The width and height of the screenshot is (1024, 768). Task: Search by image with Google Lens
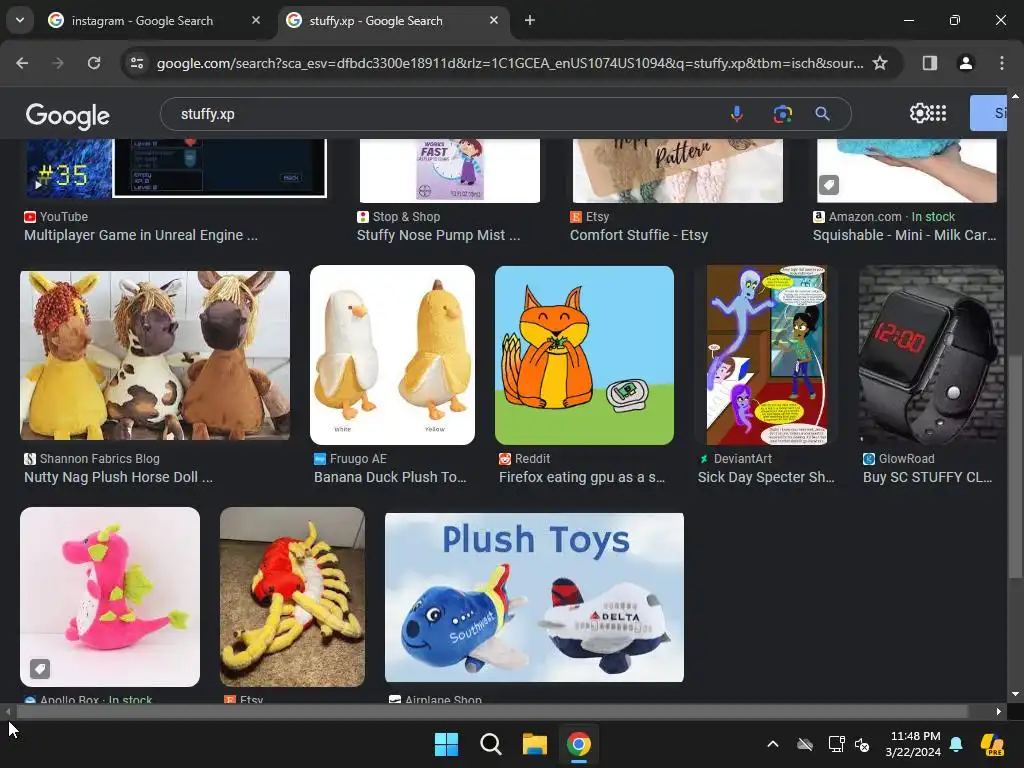point(782,114)
